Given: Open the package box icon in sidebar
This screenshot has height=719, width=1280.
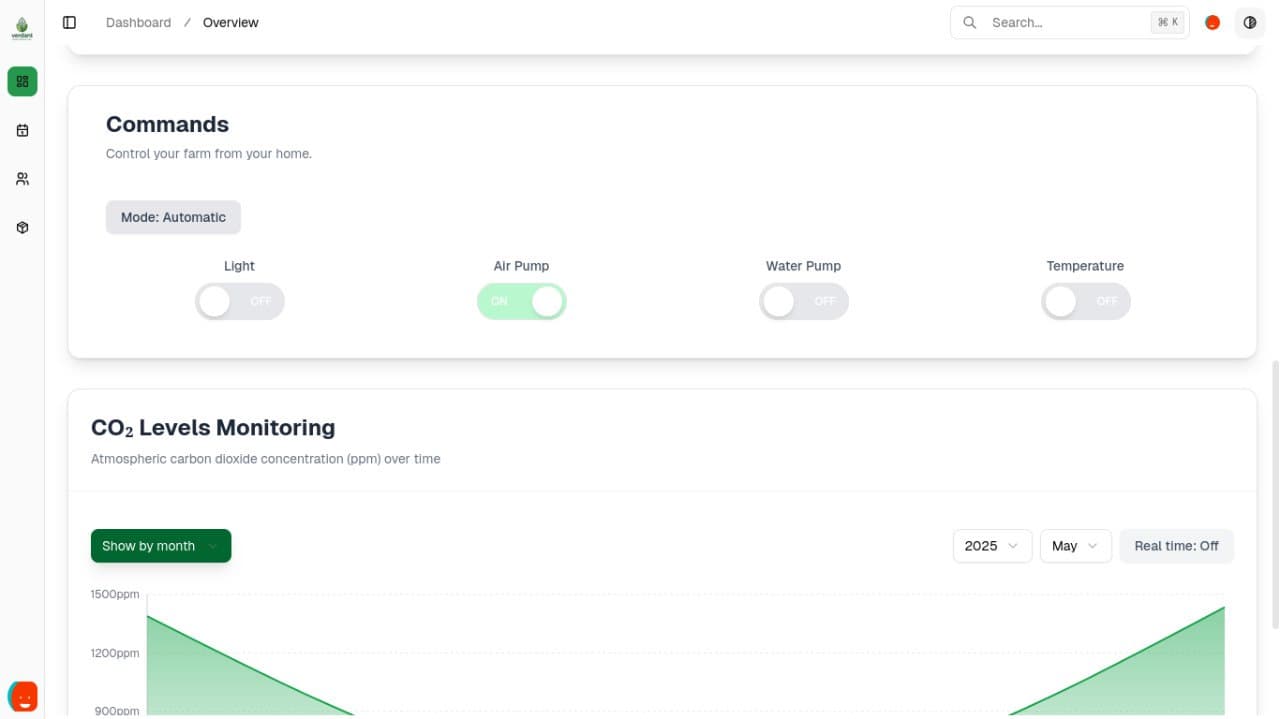Looking at the screenshot, I should click(x=22, y=228).
